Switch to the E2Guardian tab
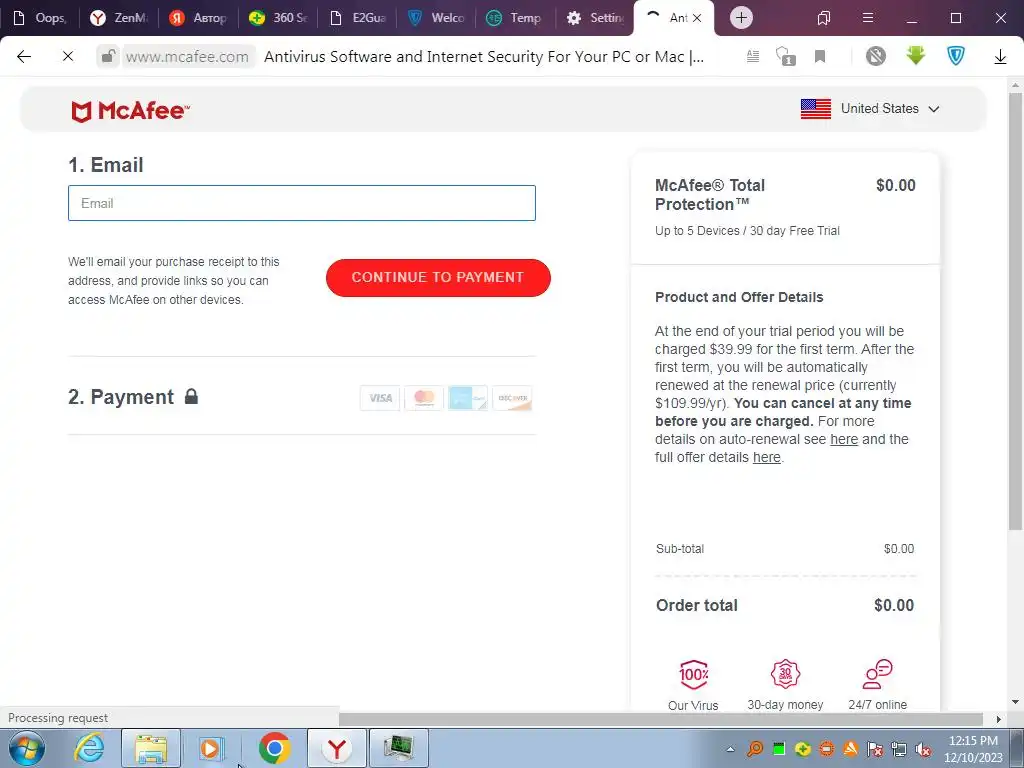 pos(358,18)
